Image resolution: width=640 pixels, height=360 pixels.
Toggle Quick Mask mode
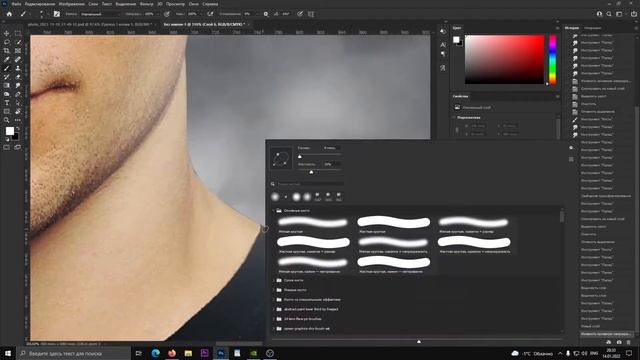pyautogui.click(x=7, y=147)
